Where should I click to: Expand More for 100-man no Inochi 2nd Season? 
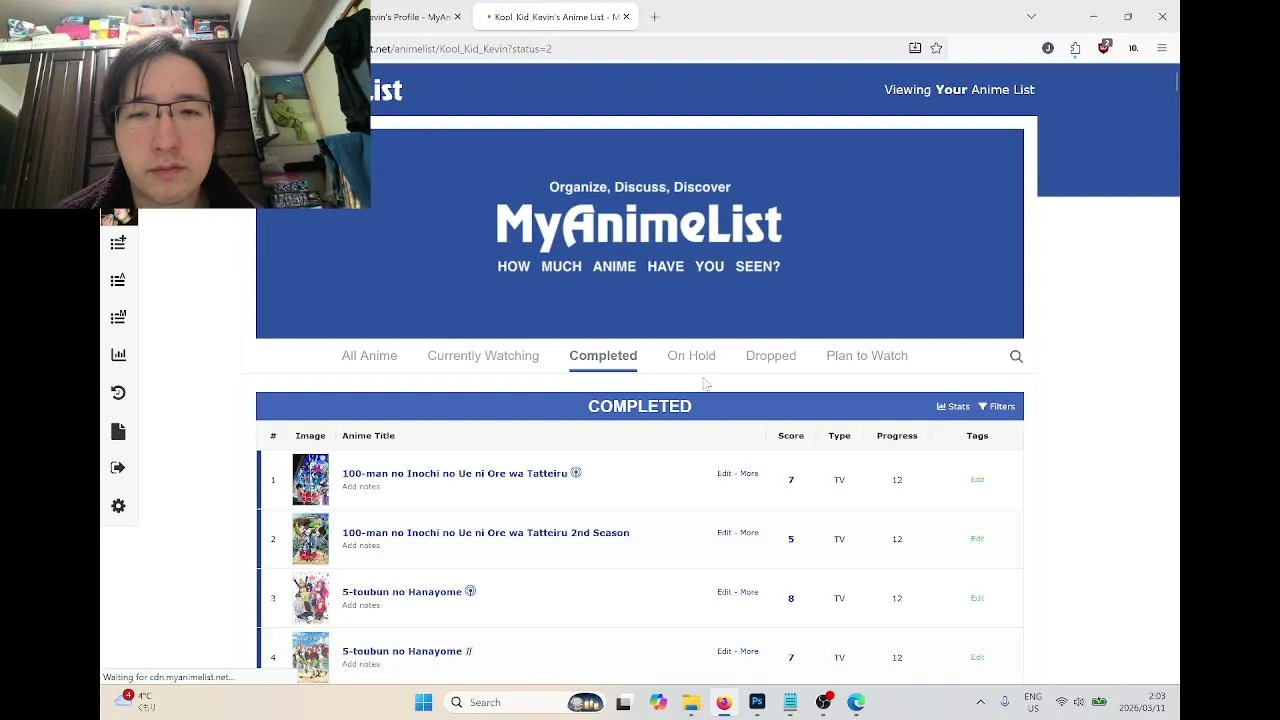749,533
